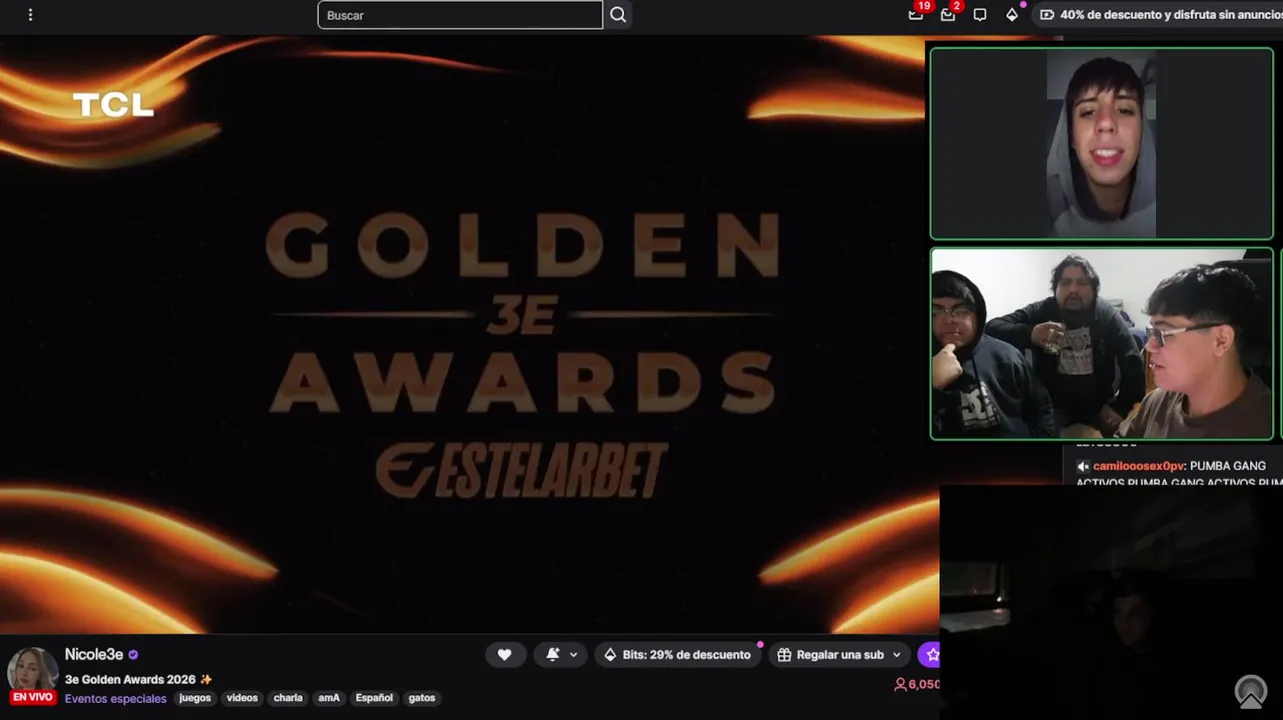Select the charla tag

(x=288, y=698)
